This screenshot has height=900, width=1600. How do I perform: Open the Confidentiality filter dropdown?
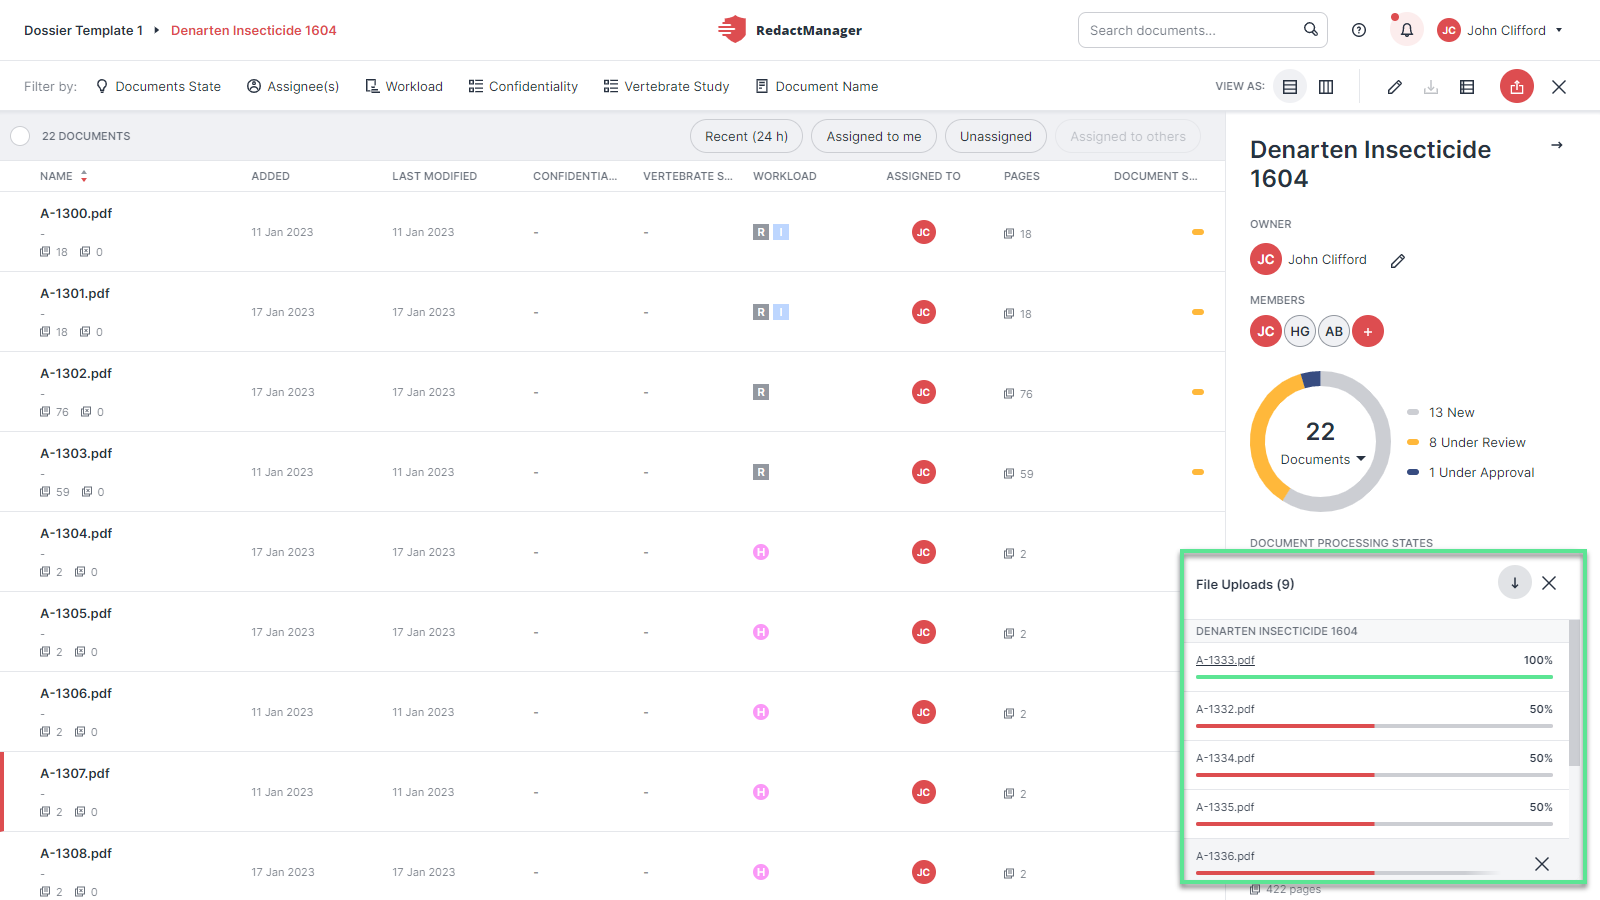(x=523, y=87)
